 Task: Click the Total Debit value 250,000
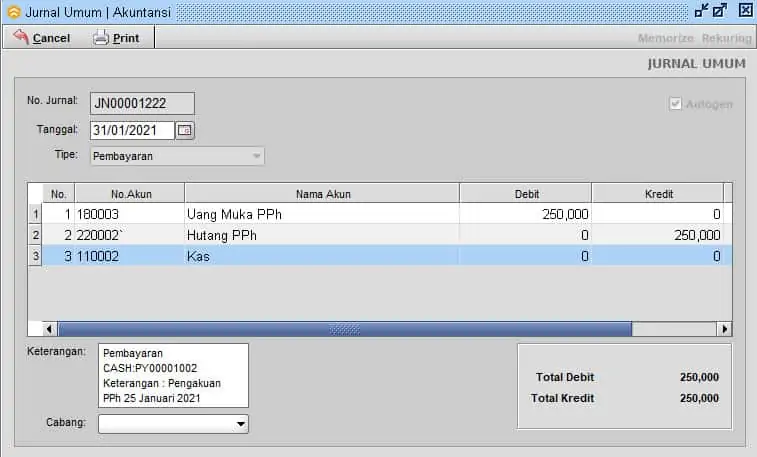click(x=699, y=377)
